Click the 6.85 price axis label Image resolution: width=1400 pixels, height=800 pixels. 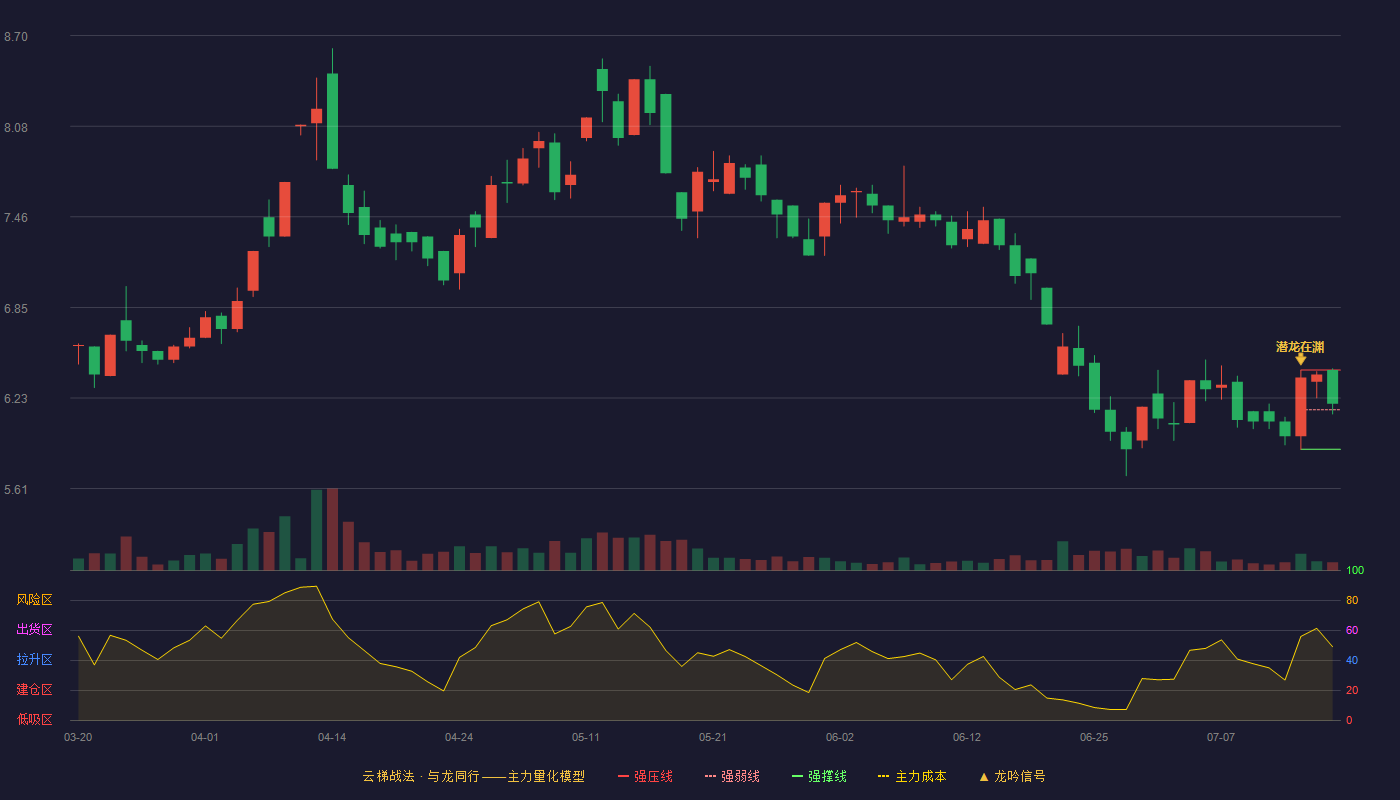click(x=16, y=309)
